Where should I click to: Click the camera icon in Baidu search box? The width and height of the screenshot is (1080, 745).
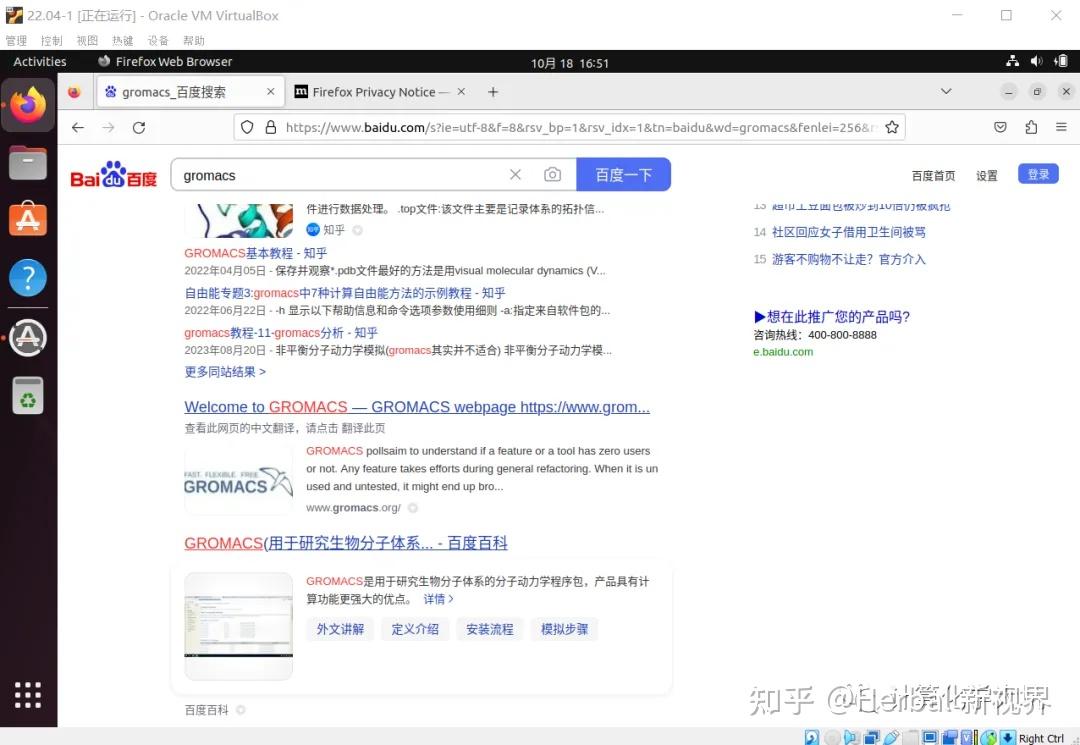tap(553, 174)
